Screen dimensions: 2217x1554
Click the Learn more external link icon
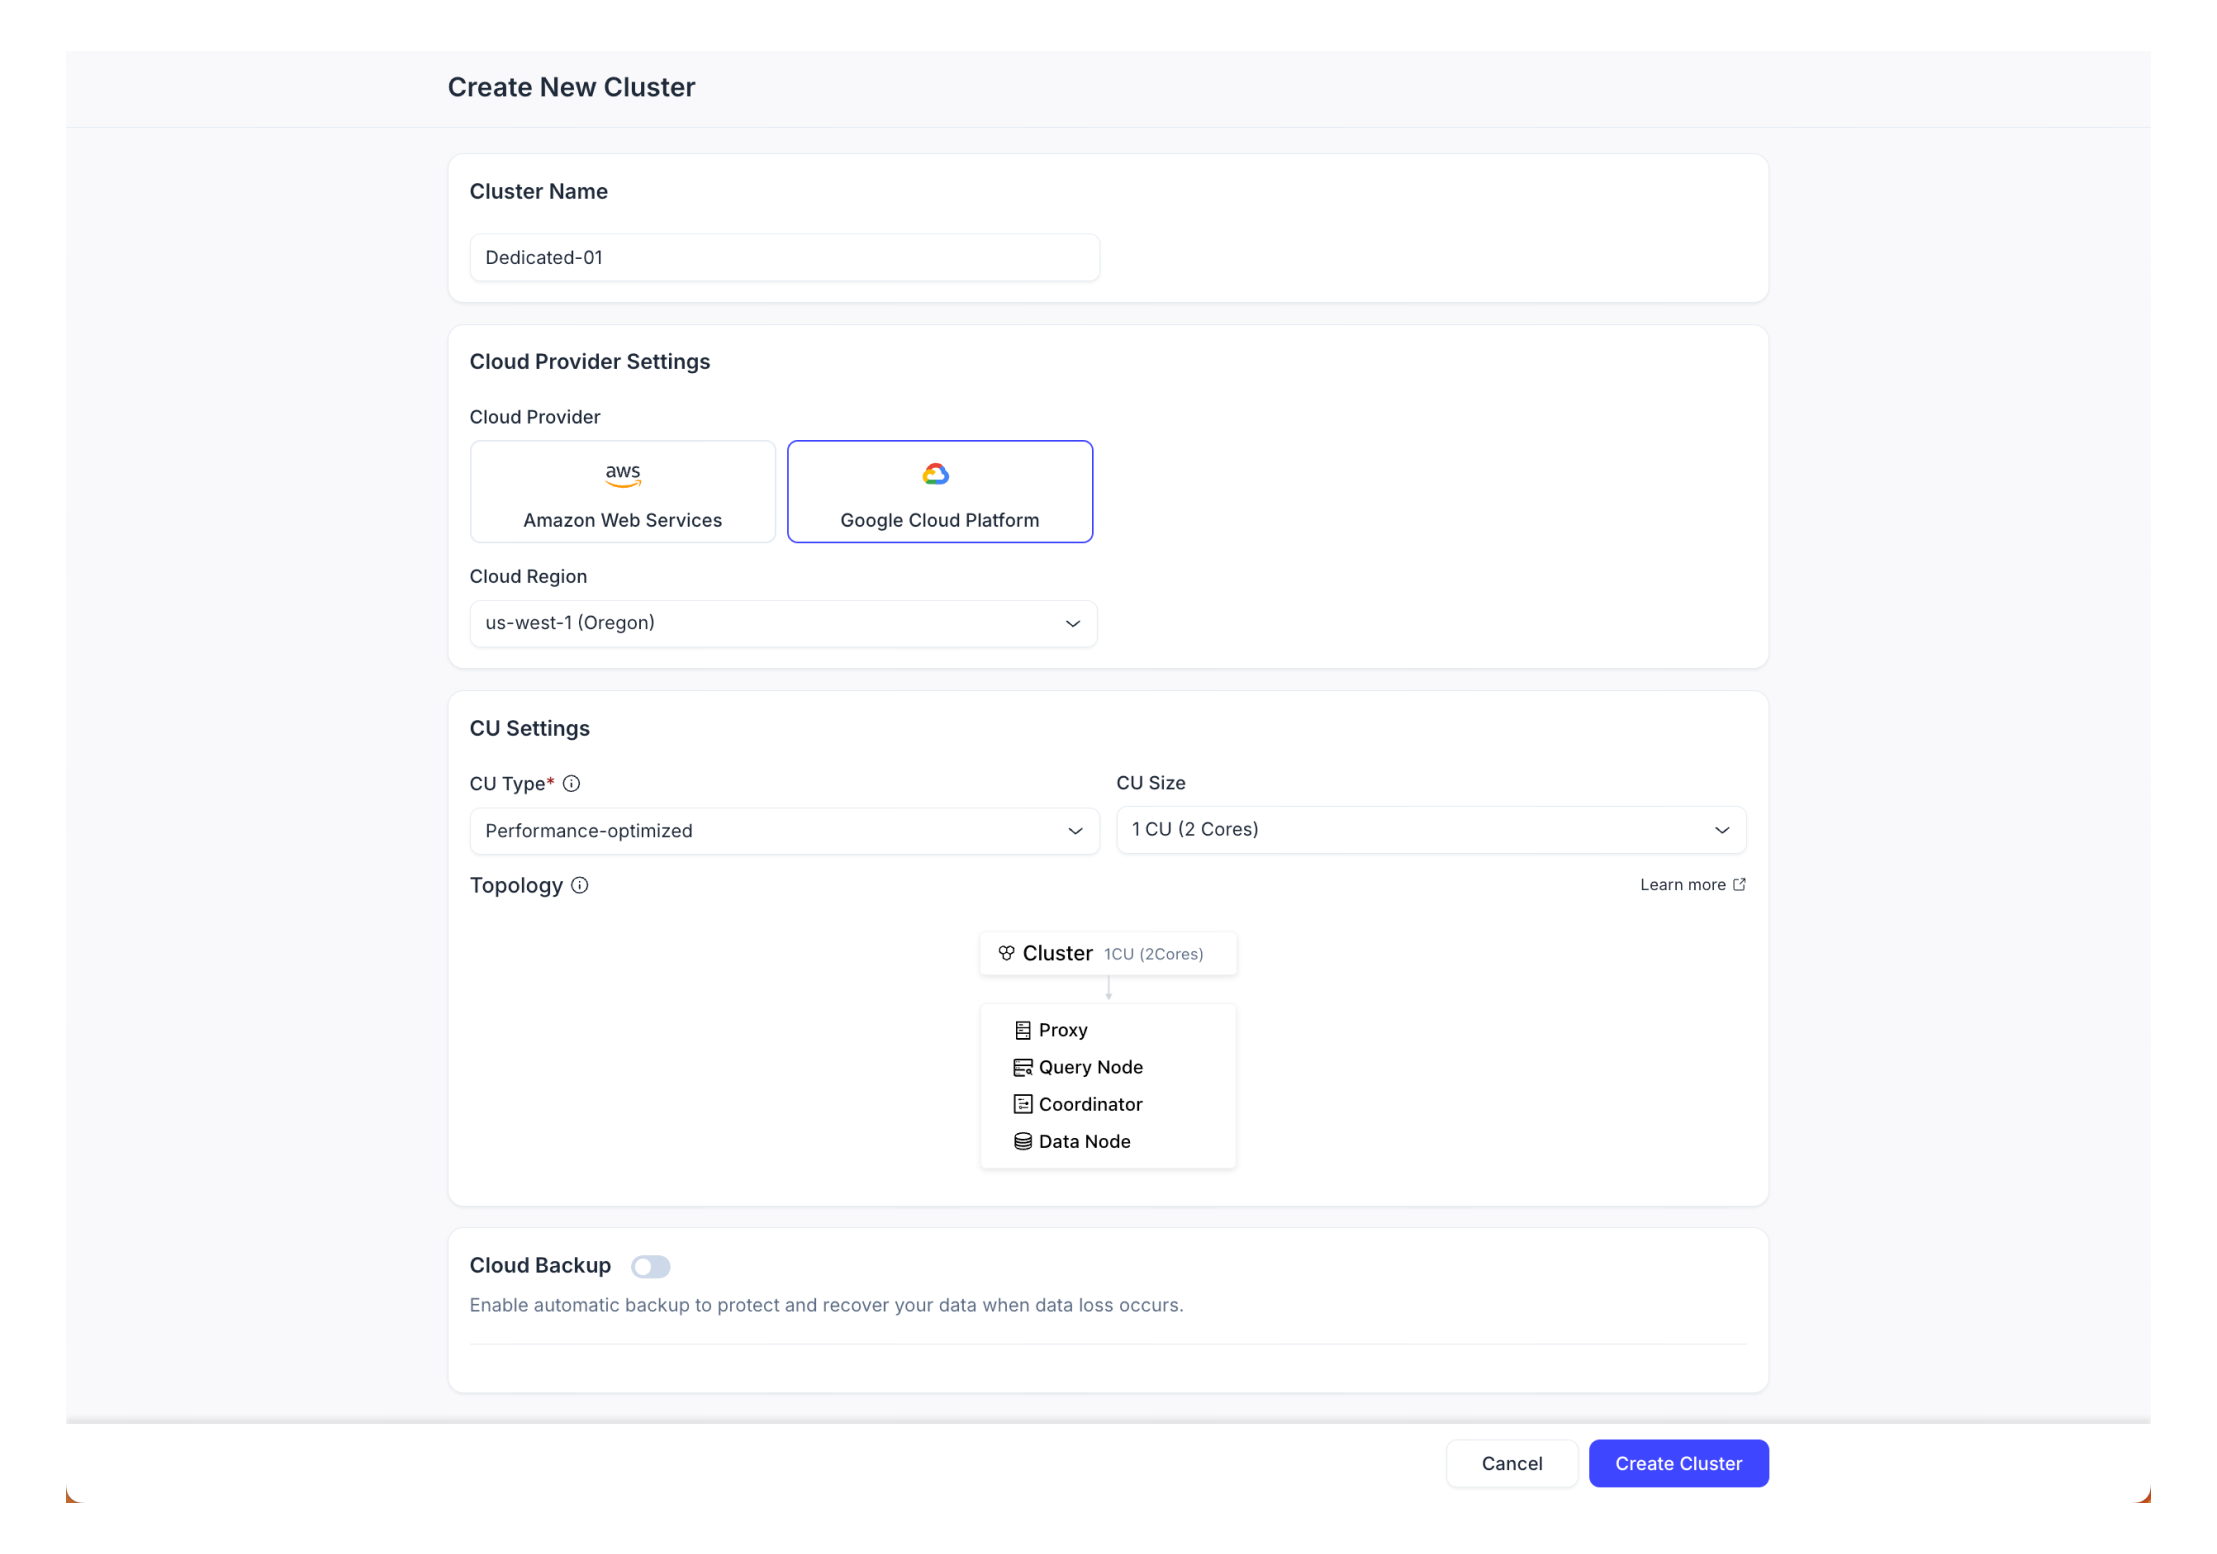[x=1739, y=884]
